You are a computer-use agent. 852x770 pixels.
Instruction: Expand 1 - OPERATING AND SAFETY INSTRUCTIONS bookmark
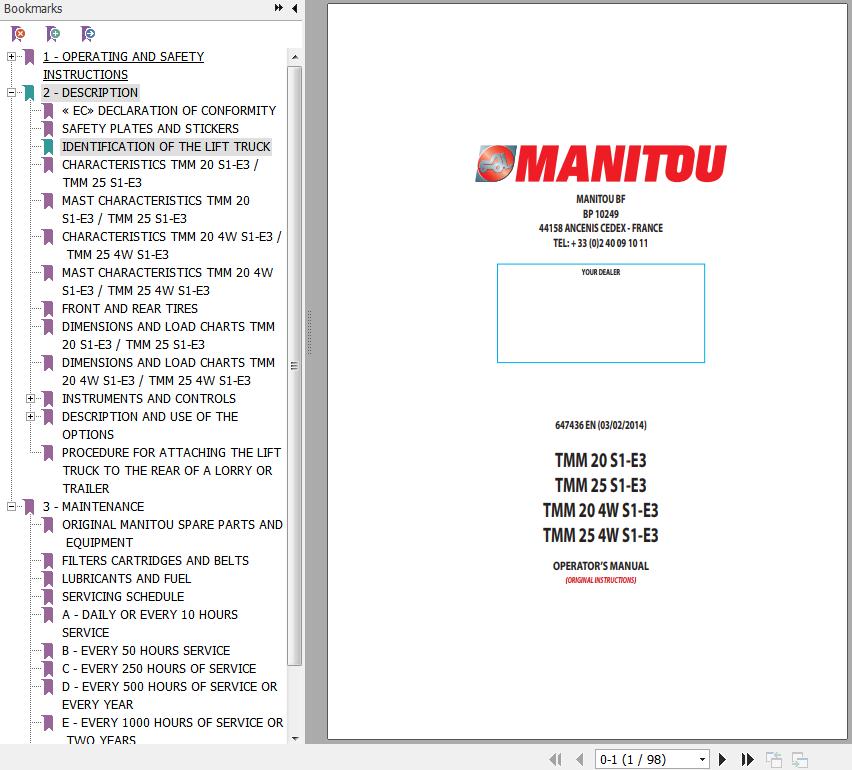click(11, 57)
